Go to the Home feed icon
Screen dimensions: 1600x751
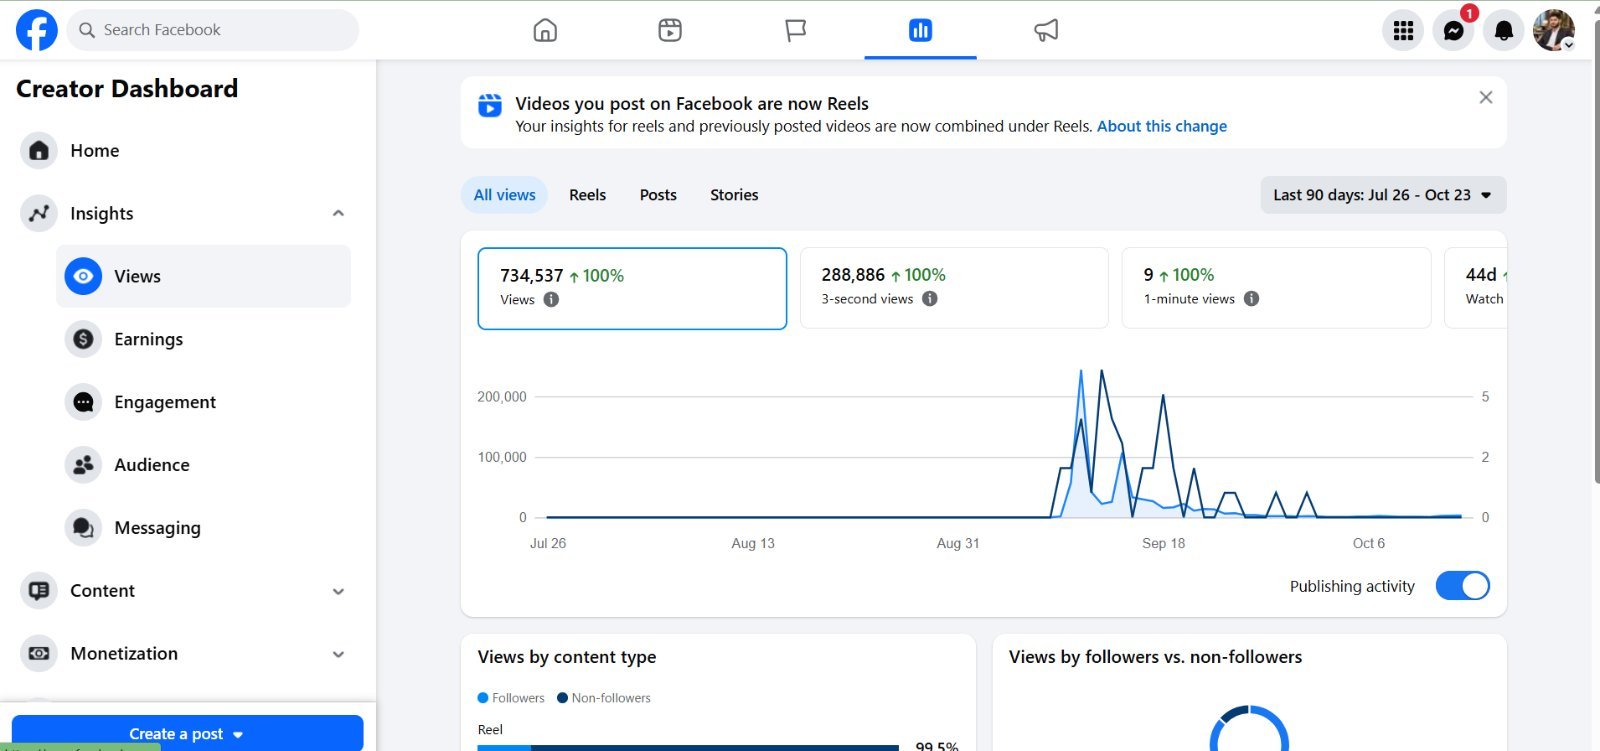(x=545, y=30)
